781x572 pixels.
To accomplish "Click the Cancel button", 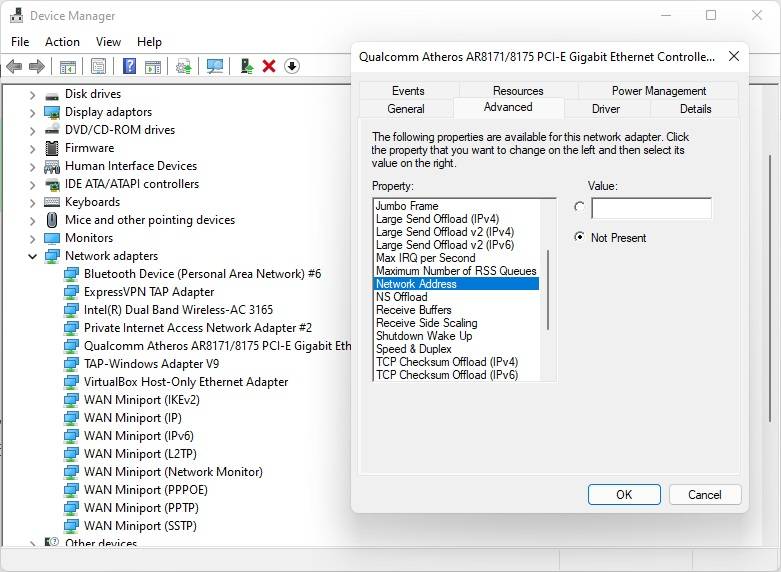I will (x=705, y=494).
